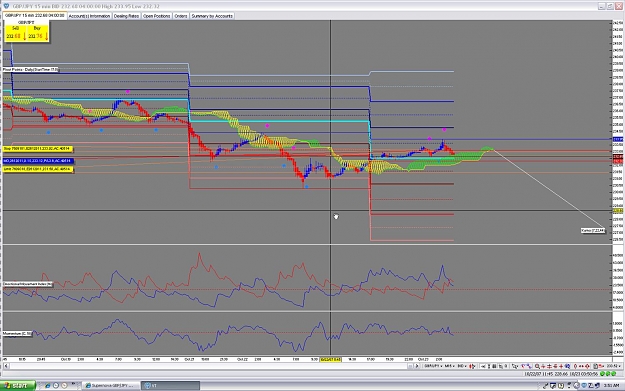Select the cursor pointer tool in toolbar
Viewport: 625px width, 391px height.
(x=515, y=366)
